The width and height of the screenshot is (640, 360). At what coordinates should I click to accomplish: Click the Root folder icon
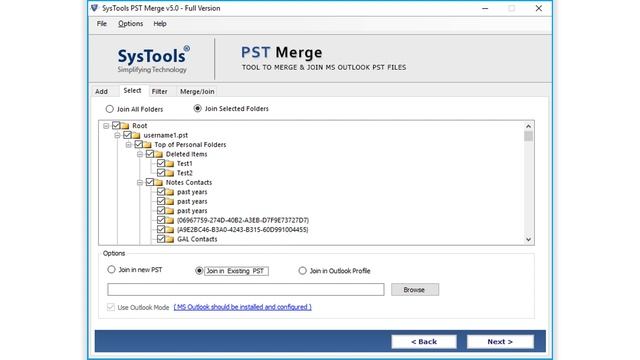(125, 126)
